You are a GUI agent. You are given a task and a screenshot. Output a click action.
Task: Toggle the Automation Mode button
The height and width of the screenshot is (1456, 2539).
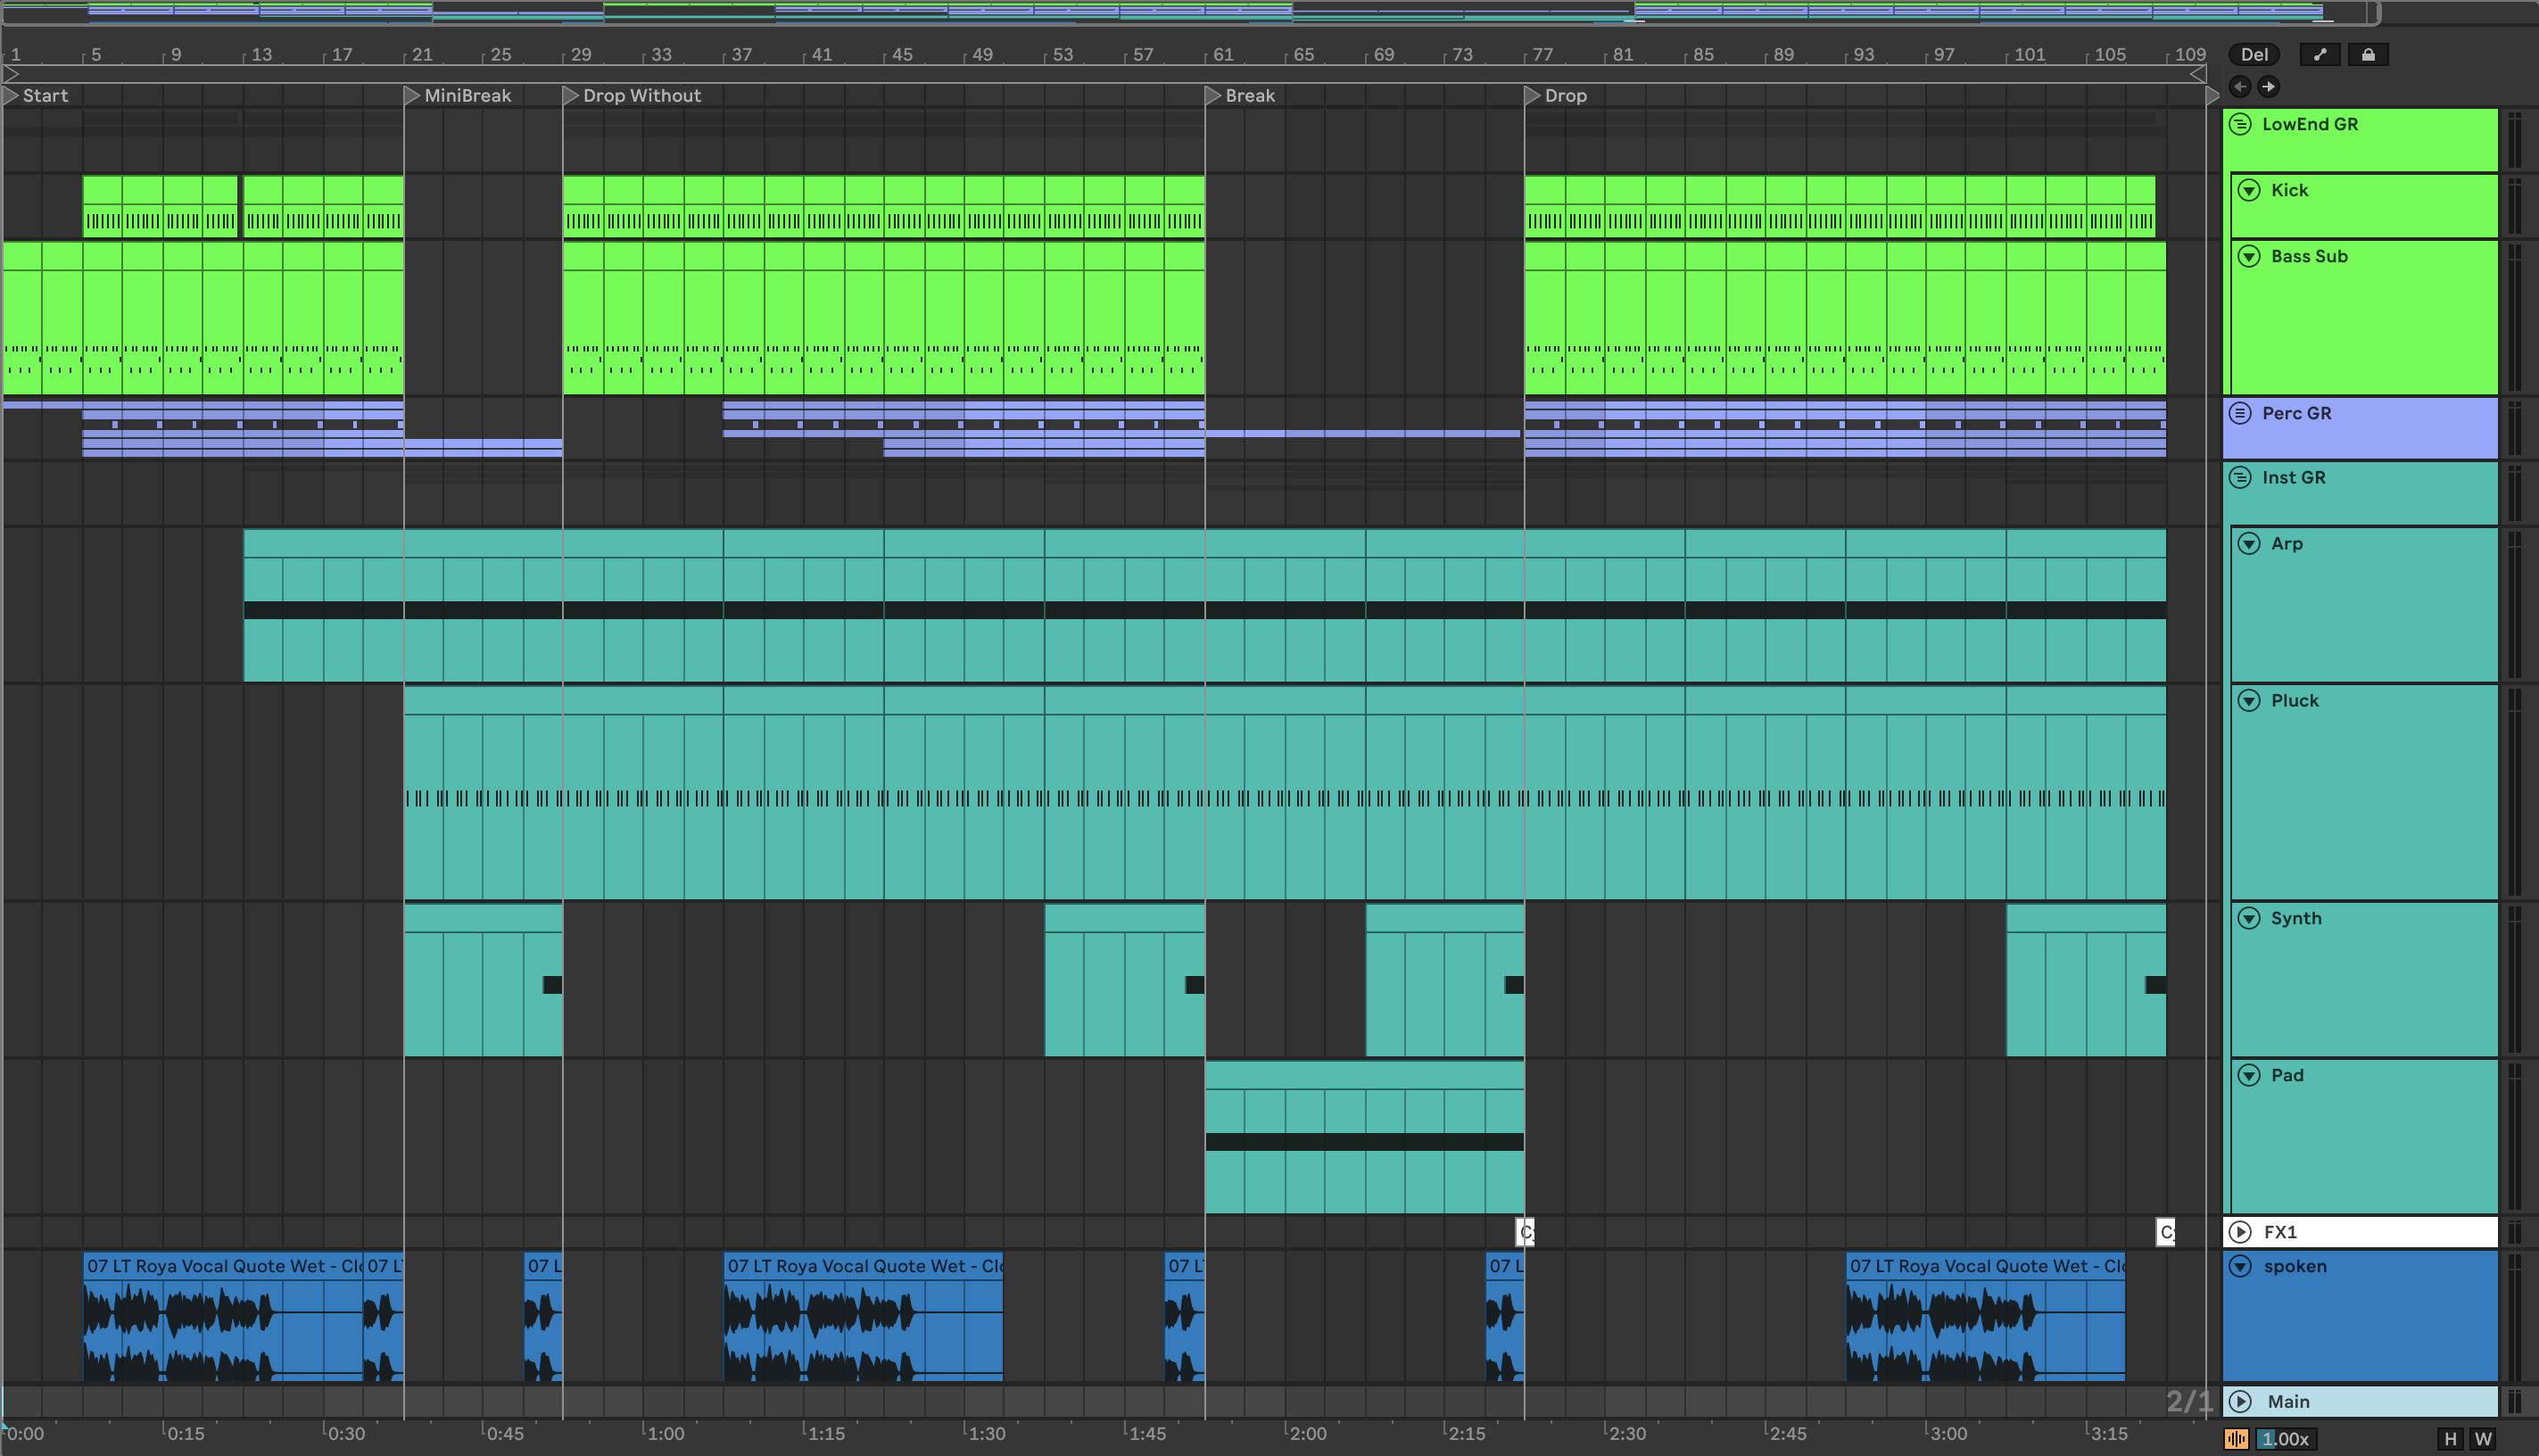pos(2319,55)
